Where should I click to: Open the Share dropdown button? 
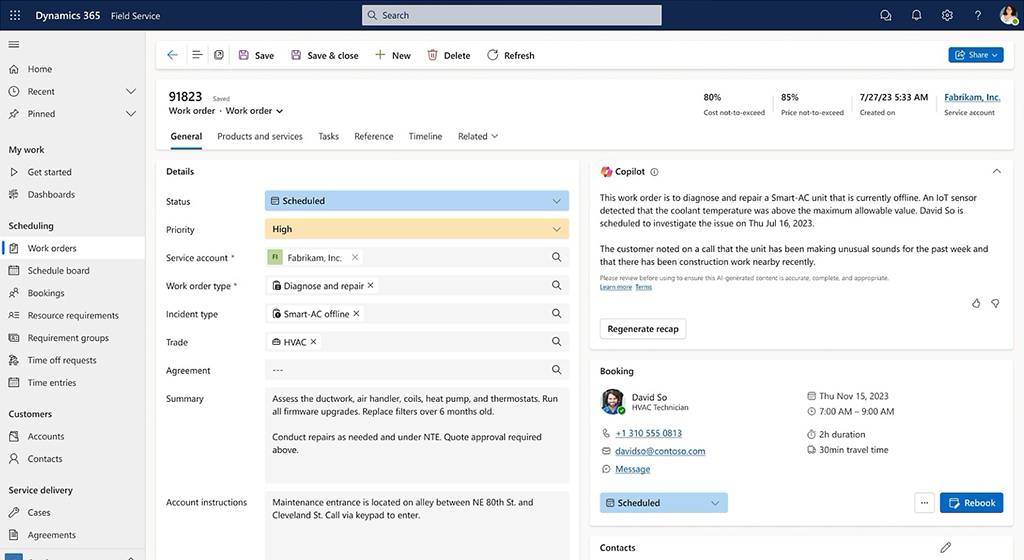click(976, 55)
